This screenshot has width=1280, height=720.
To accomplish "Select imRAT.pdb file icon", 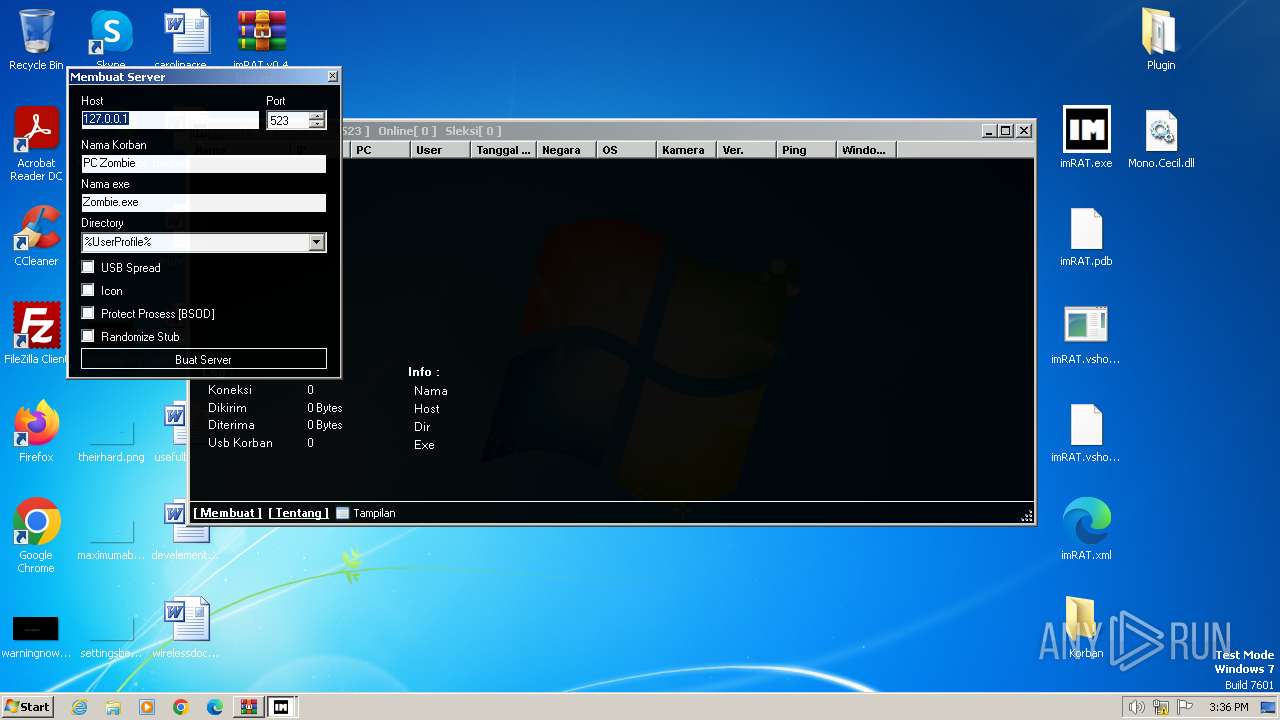I will pyautogui.click(x=1086, y=236).
